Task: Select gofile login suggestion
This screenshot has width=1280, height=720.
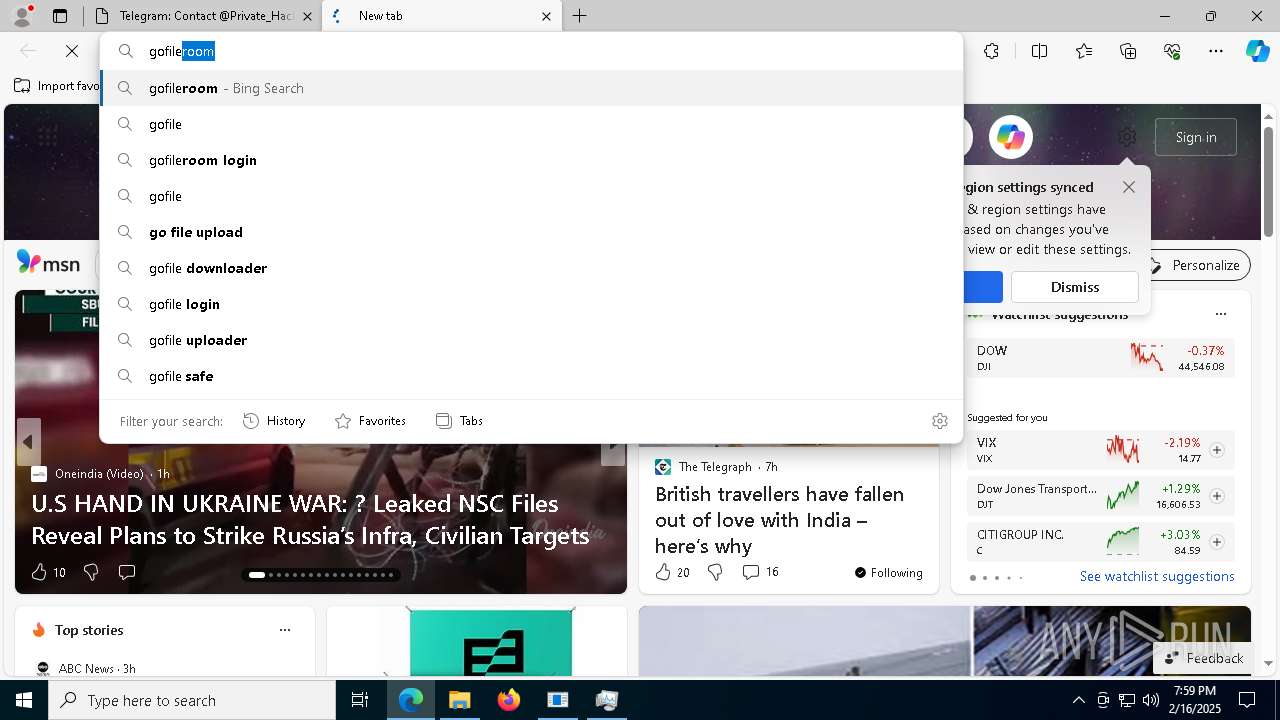Action: coord(531,304)
